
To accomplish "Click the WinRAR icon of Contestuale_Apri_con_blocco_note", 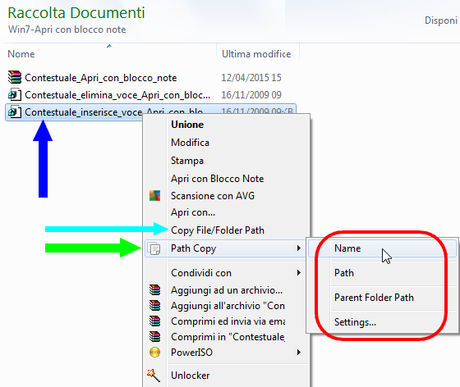I will (15, 77).
